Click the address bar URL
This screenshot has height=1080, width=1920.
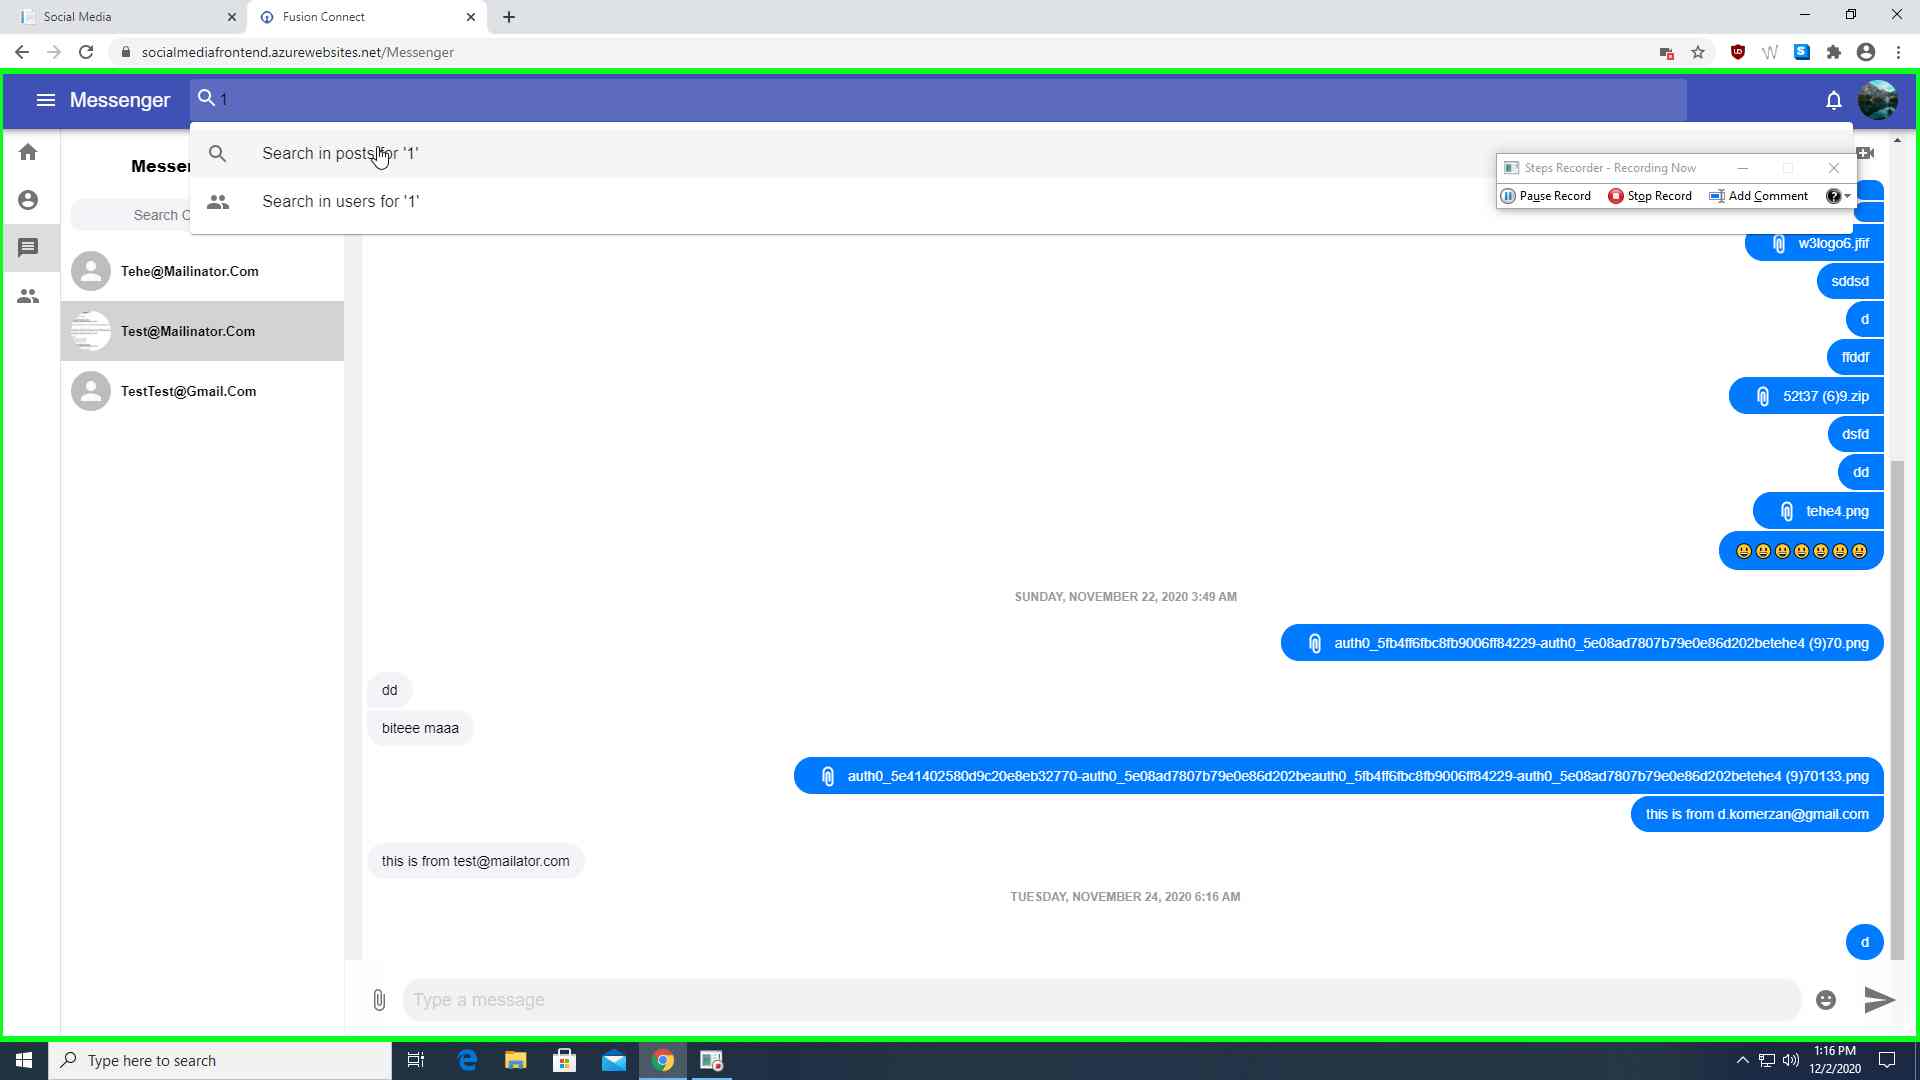coord(298,52)
